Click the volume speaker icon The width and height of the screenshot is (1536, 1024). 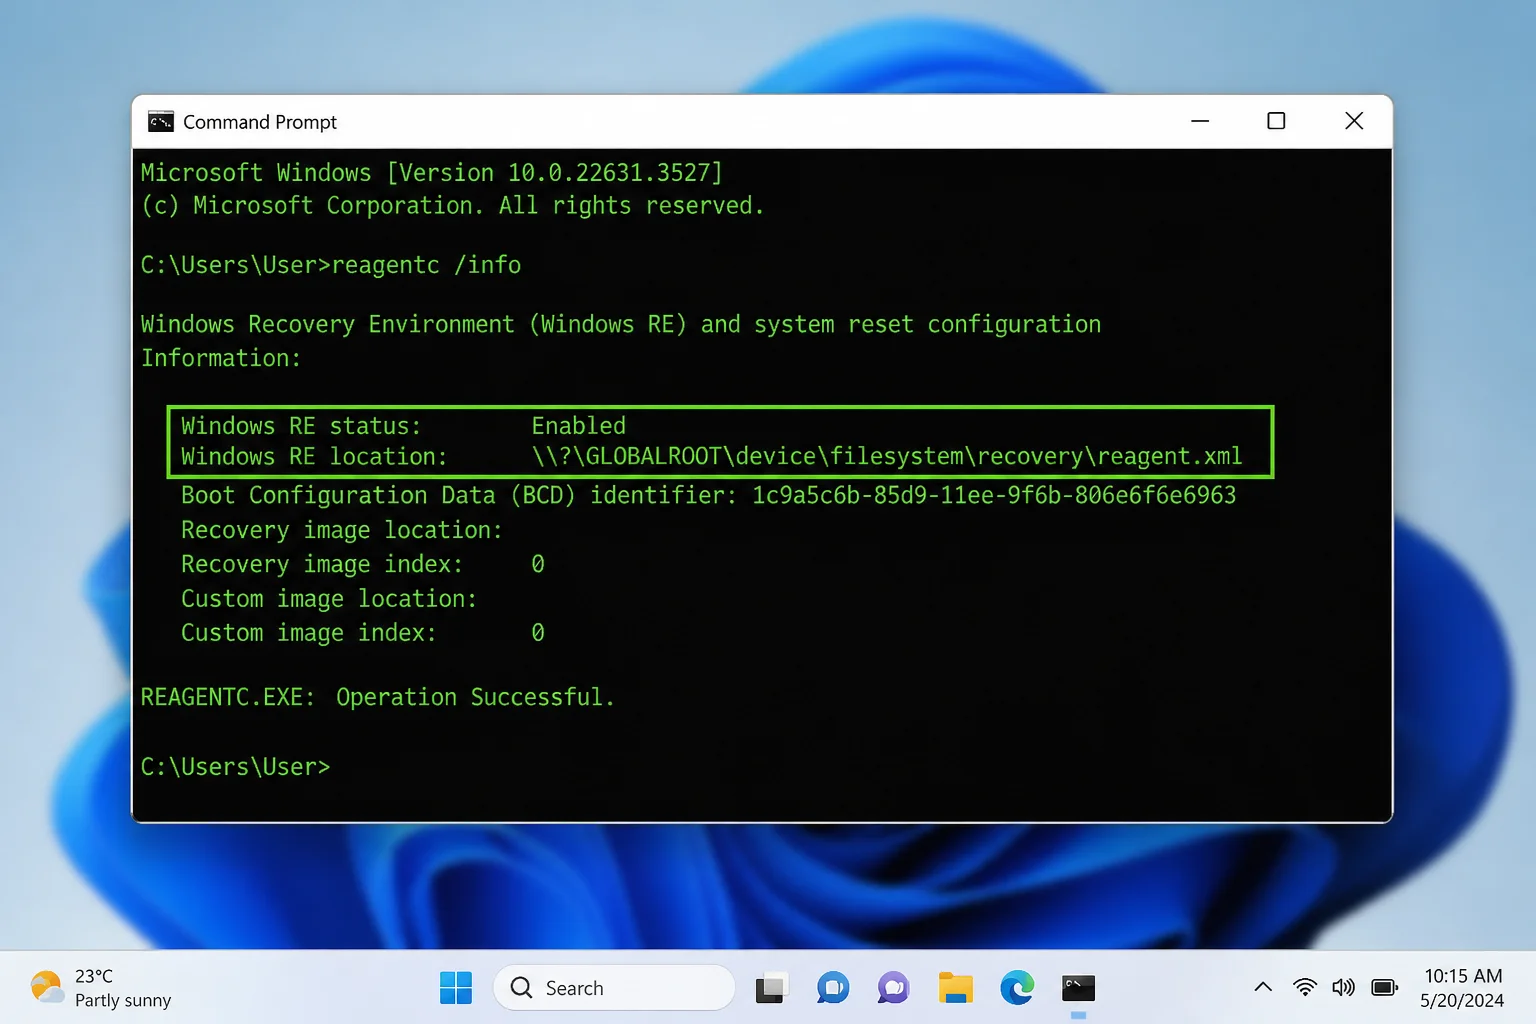pyautogui.click(x=1344, y=987)
